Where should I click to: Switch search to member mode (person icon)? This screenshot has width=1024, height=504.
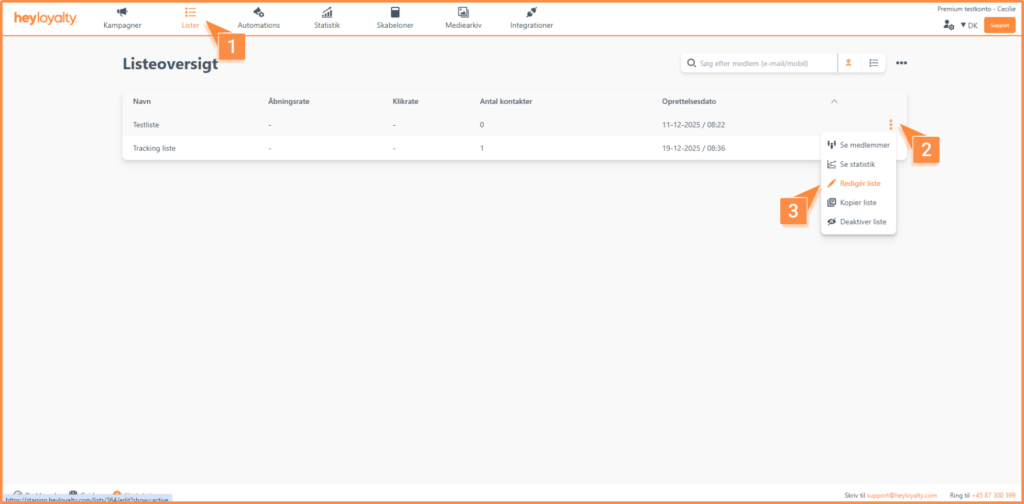click(848, 63)
